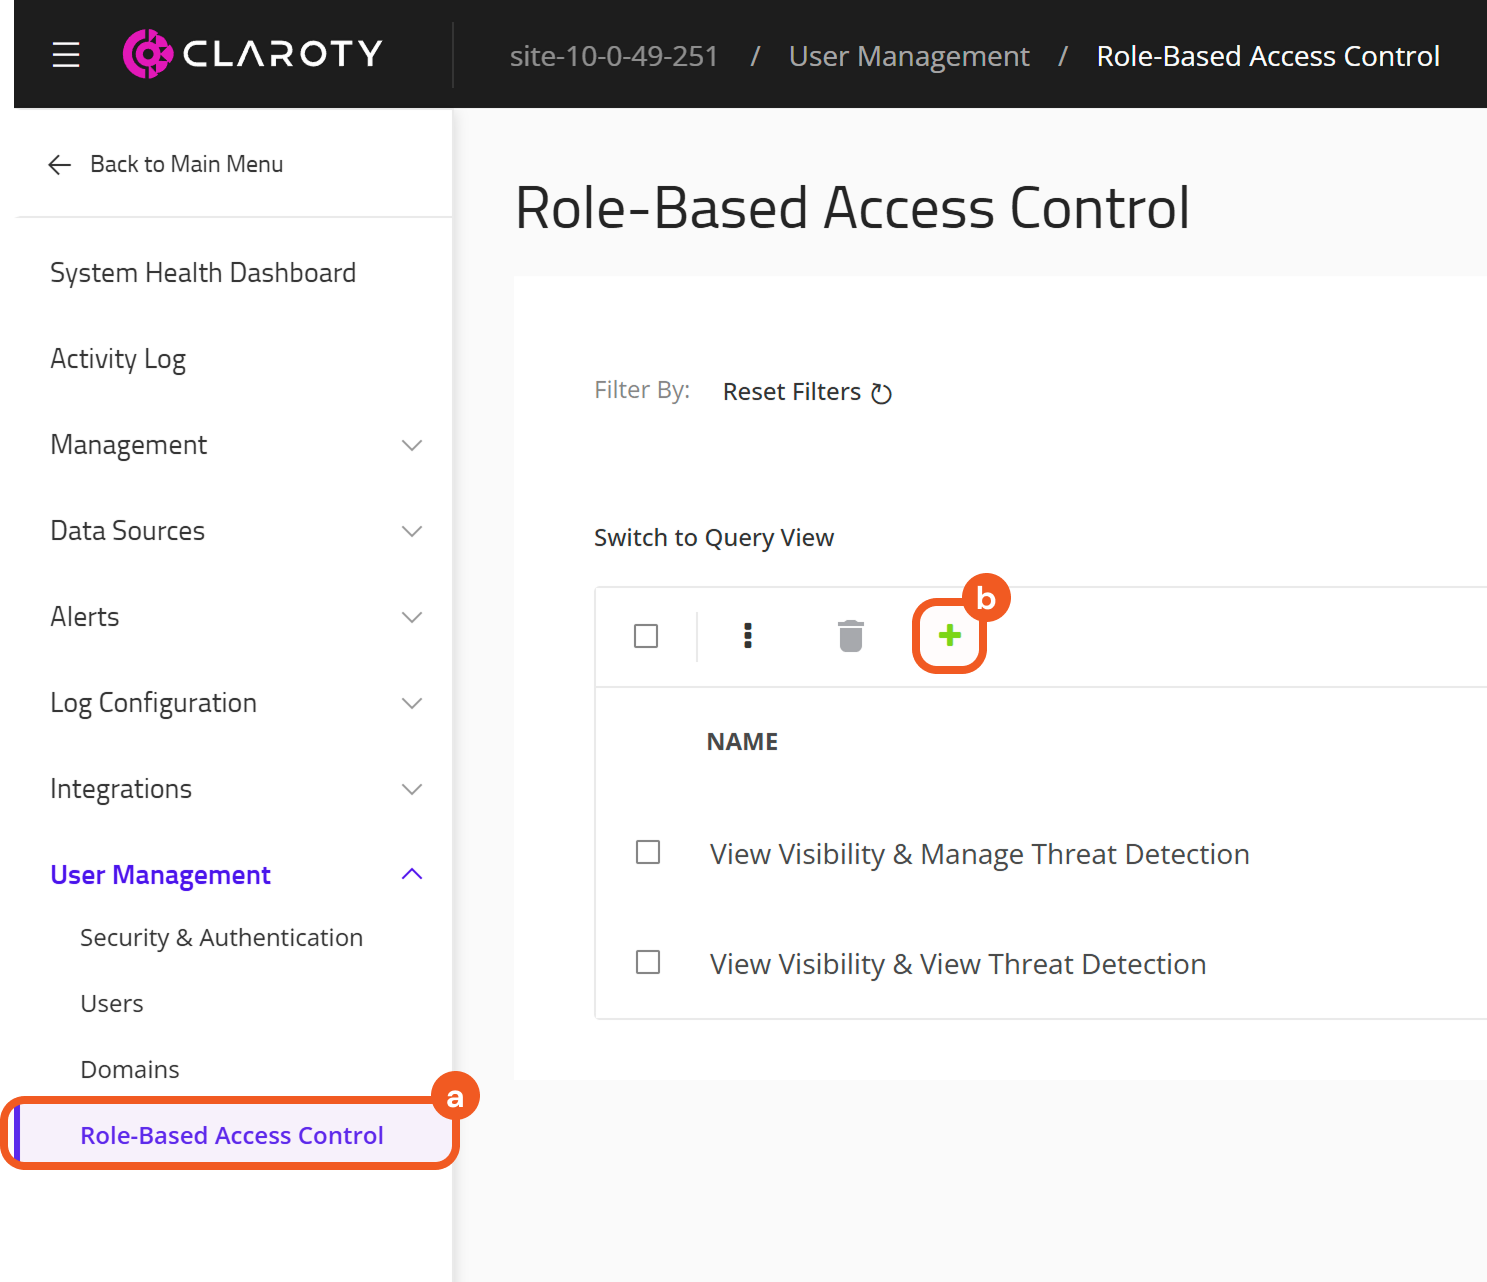Open the Activity Log page
1487x1282 pixels.
[x=118, y=359]
